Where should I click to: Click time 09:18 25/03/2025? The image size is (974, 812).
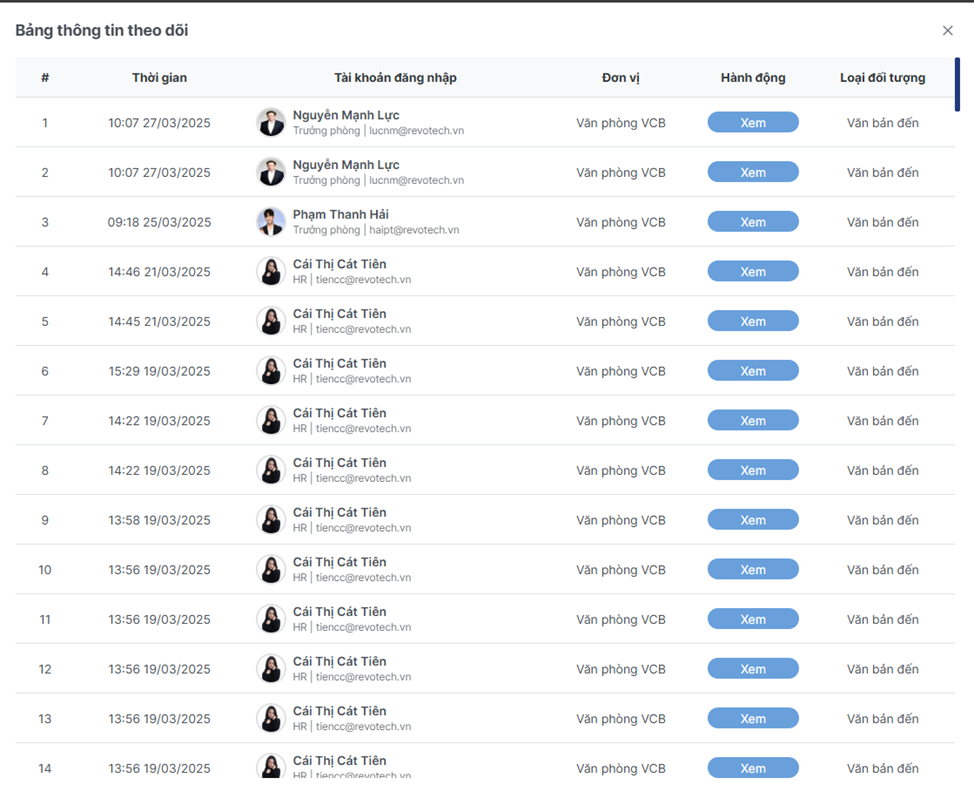click(x=159, y=222)
